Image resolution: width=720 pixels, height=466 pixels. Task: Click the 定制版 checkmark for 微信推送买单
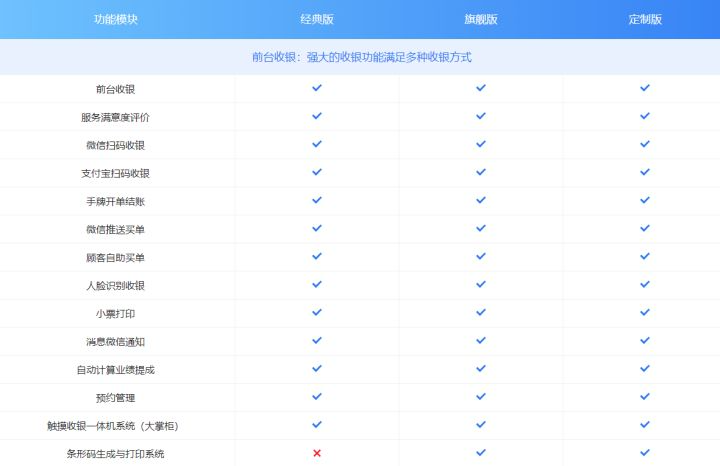coord(645,228)
